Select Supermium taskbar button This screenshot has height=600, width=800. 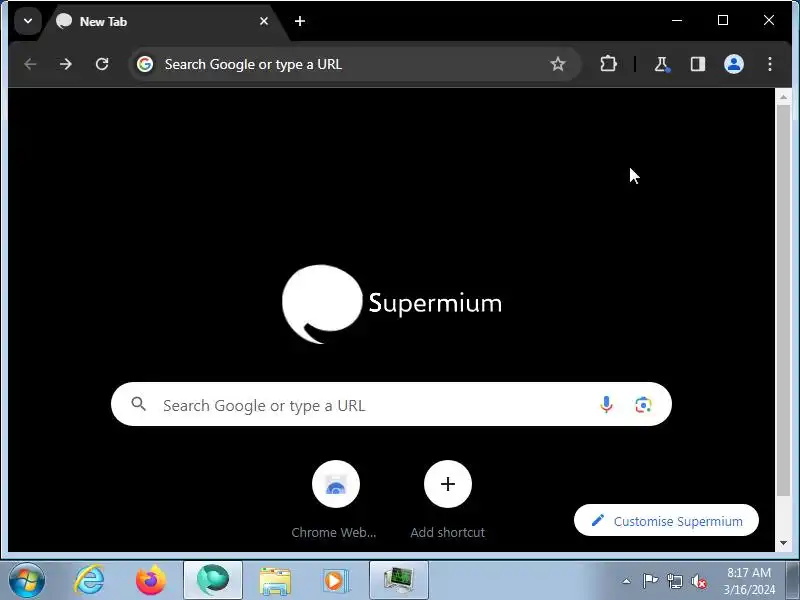point(213,581)
